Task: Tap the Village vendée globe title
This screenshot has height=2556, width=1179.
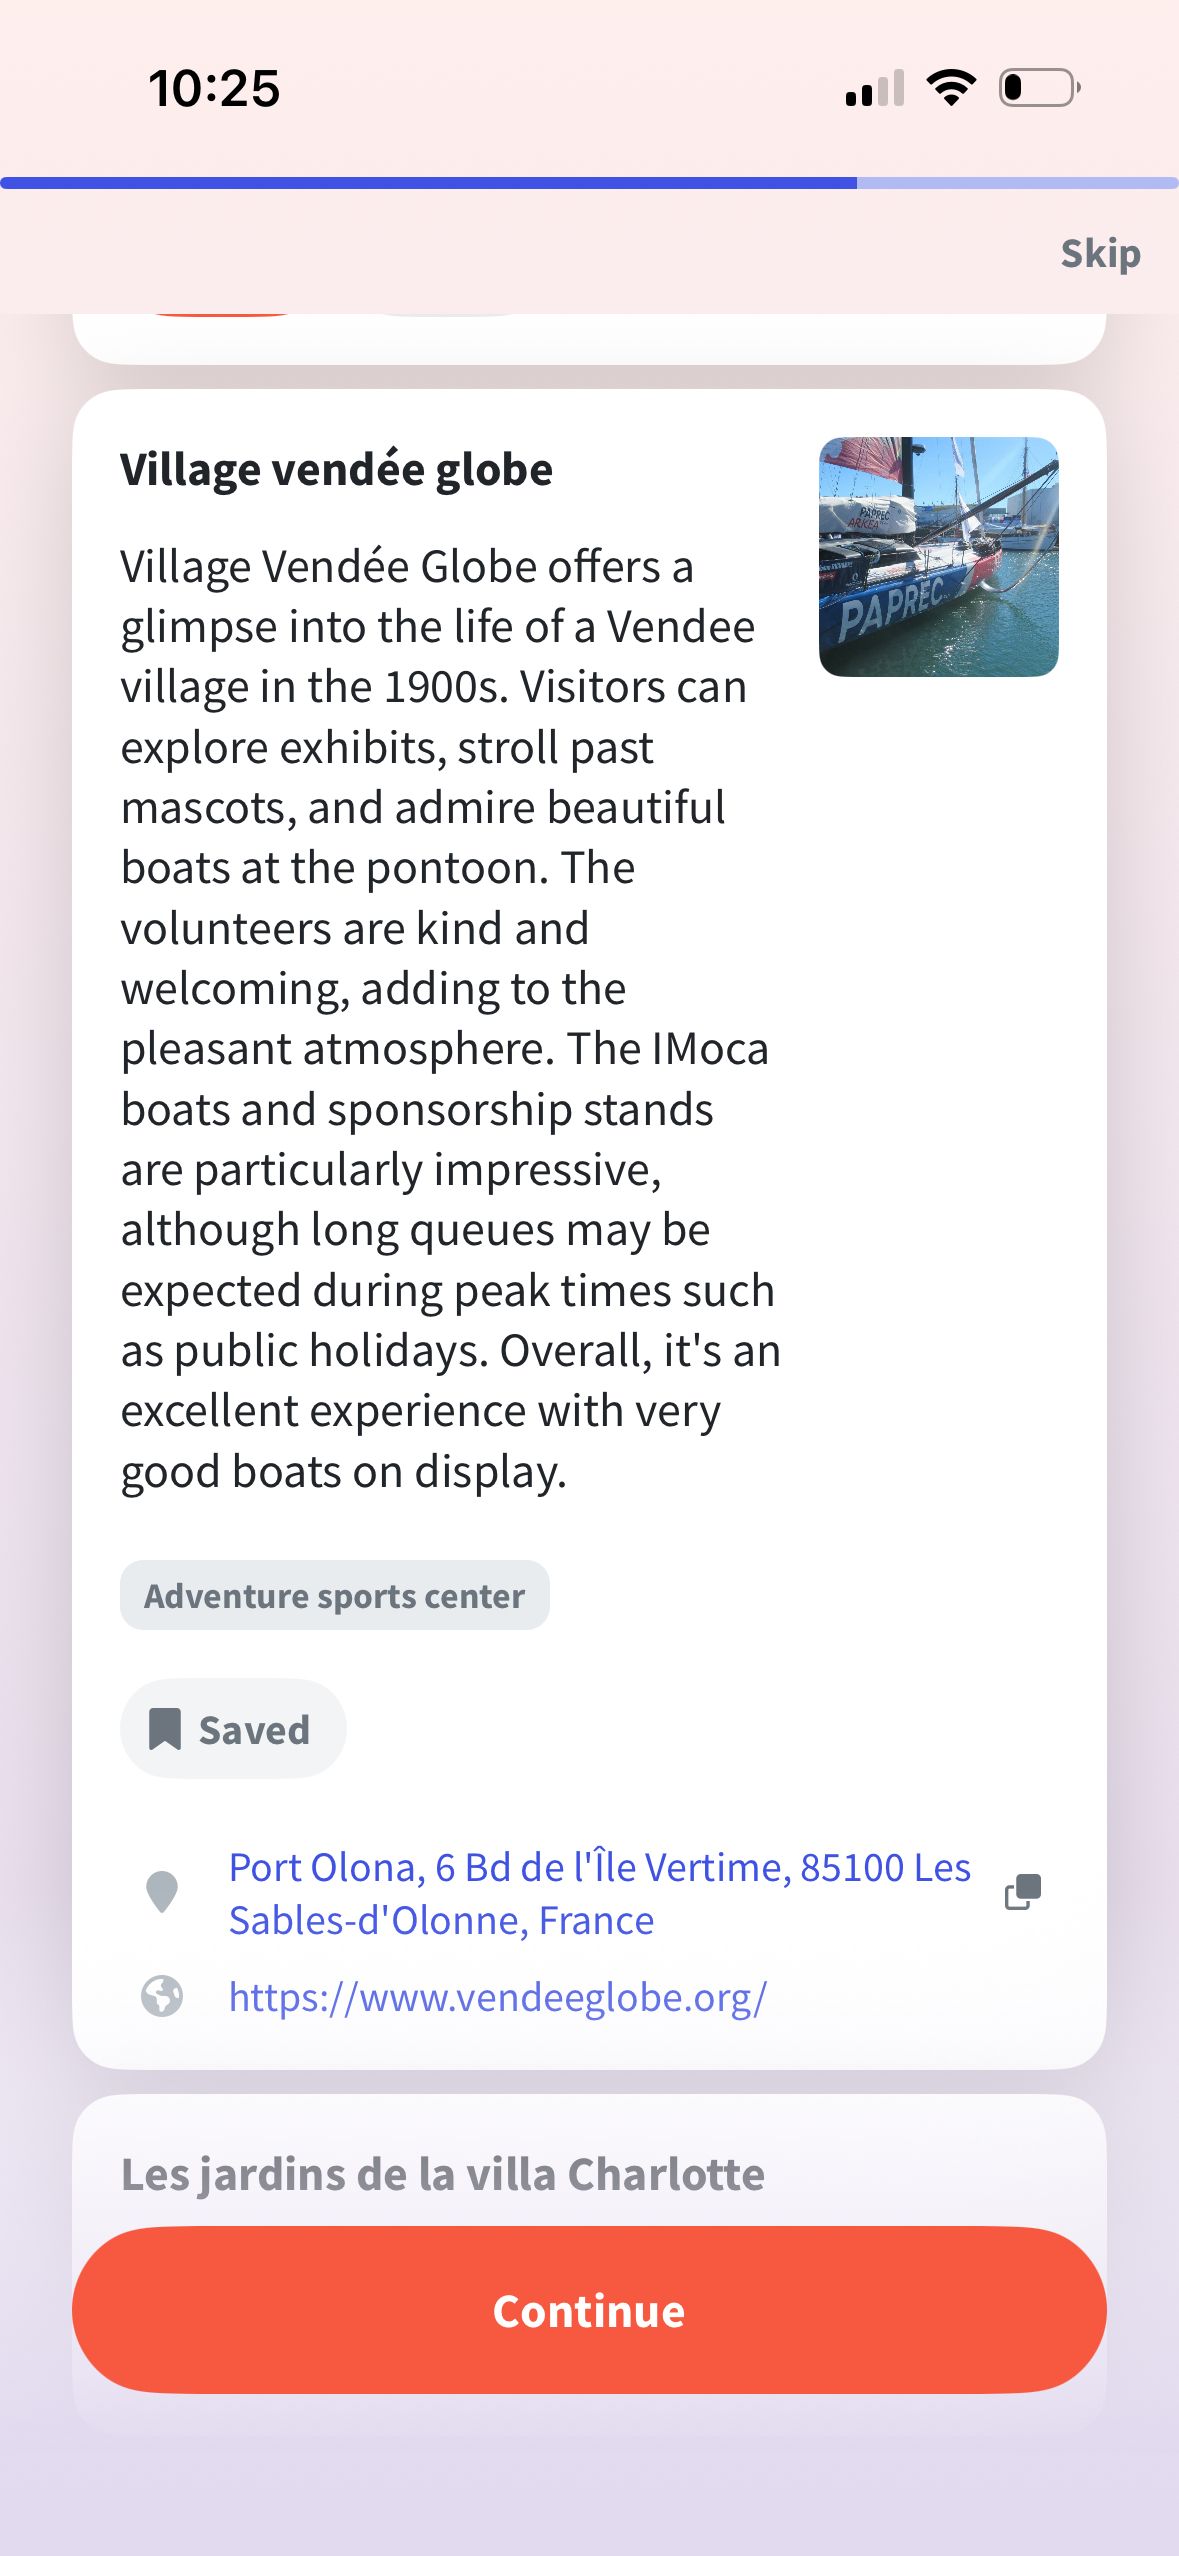Action: pyautogui.click(x=337, y=469)
